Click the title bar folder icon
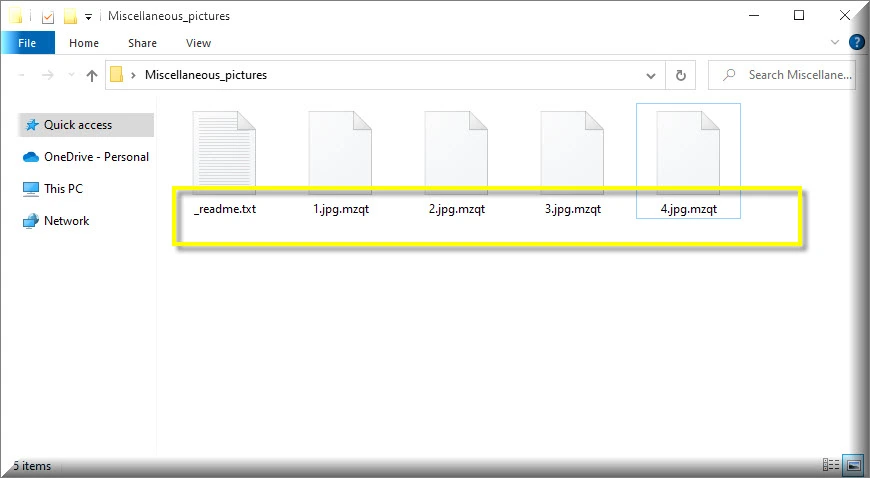870x478 pixels. (16, 16)
